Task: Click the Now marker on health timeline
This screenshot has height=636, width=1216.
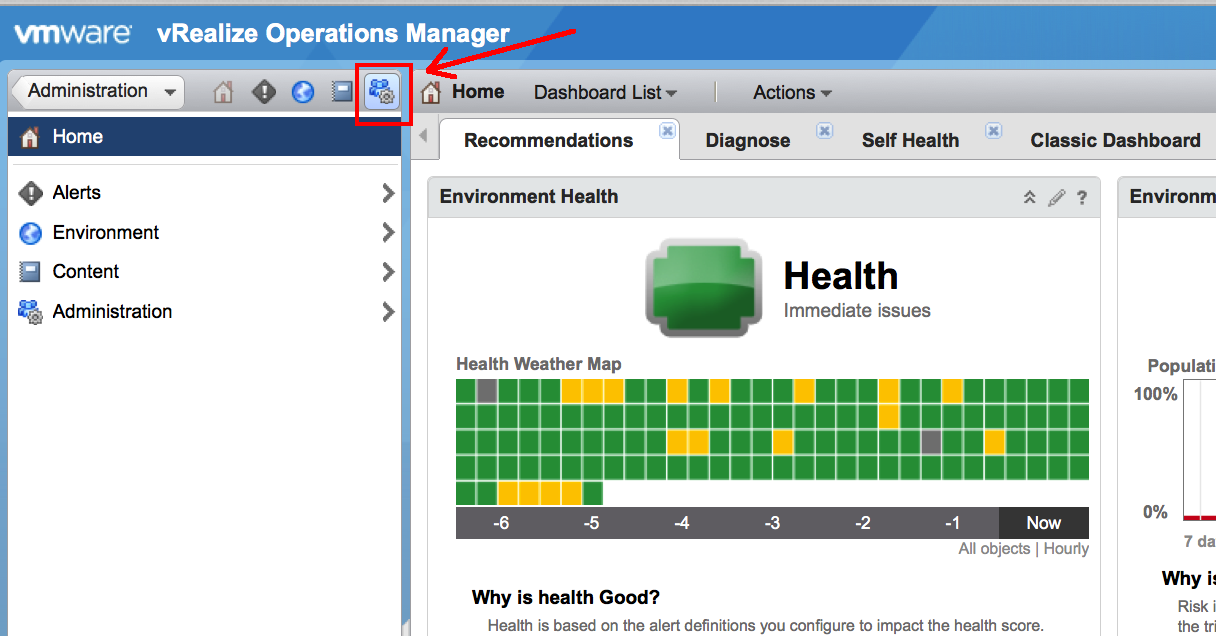Action: pyautogui.click(x=1043, y=523)
